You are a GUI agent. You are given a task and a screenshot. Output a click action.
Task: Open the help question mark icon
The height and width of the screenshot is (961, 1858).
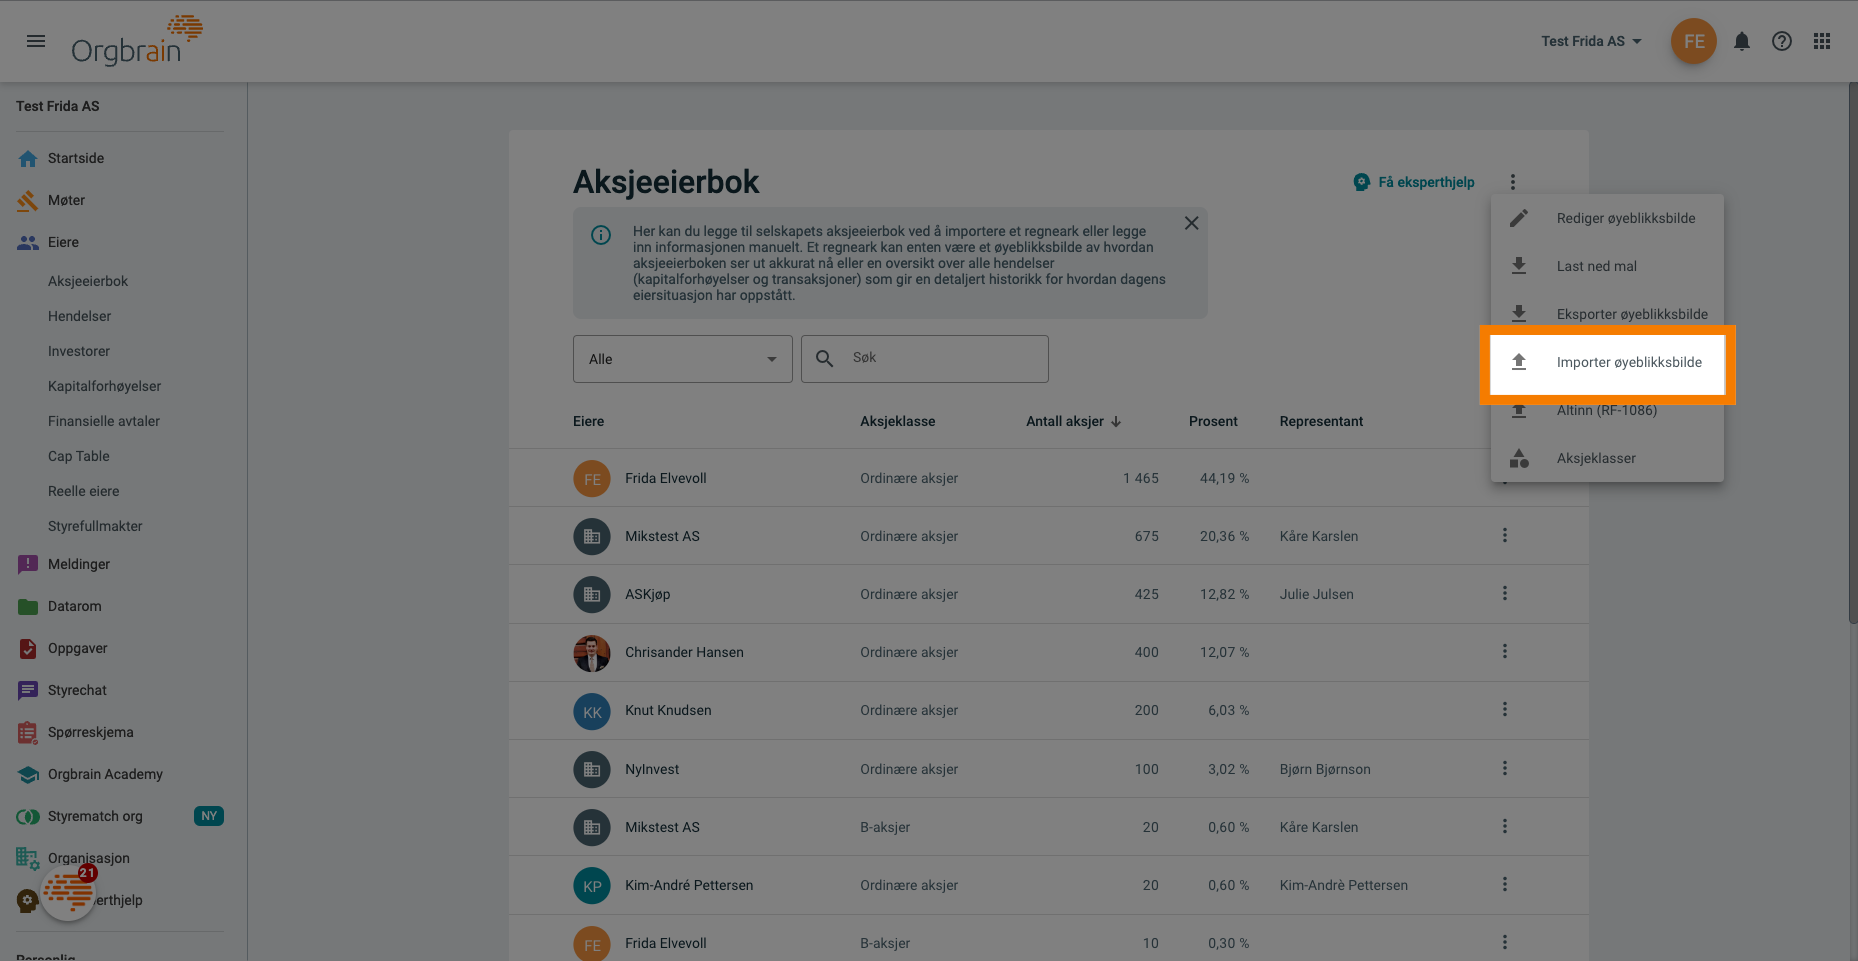[1782, 41]
